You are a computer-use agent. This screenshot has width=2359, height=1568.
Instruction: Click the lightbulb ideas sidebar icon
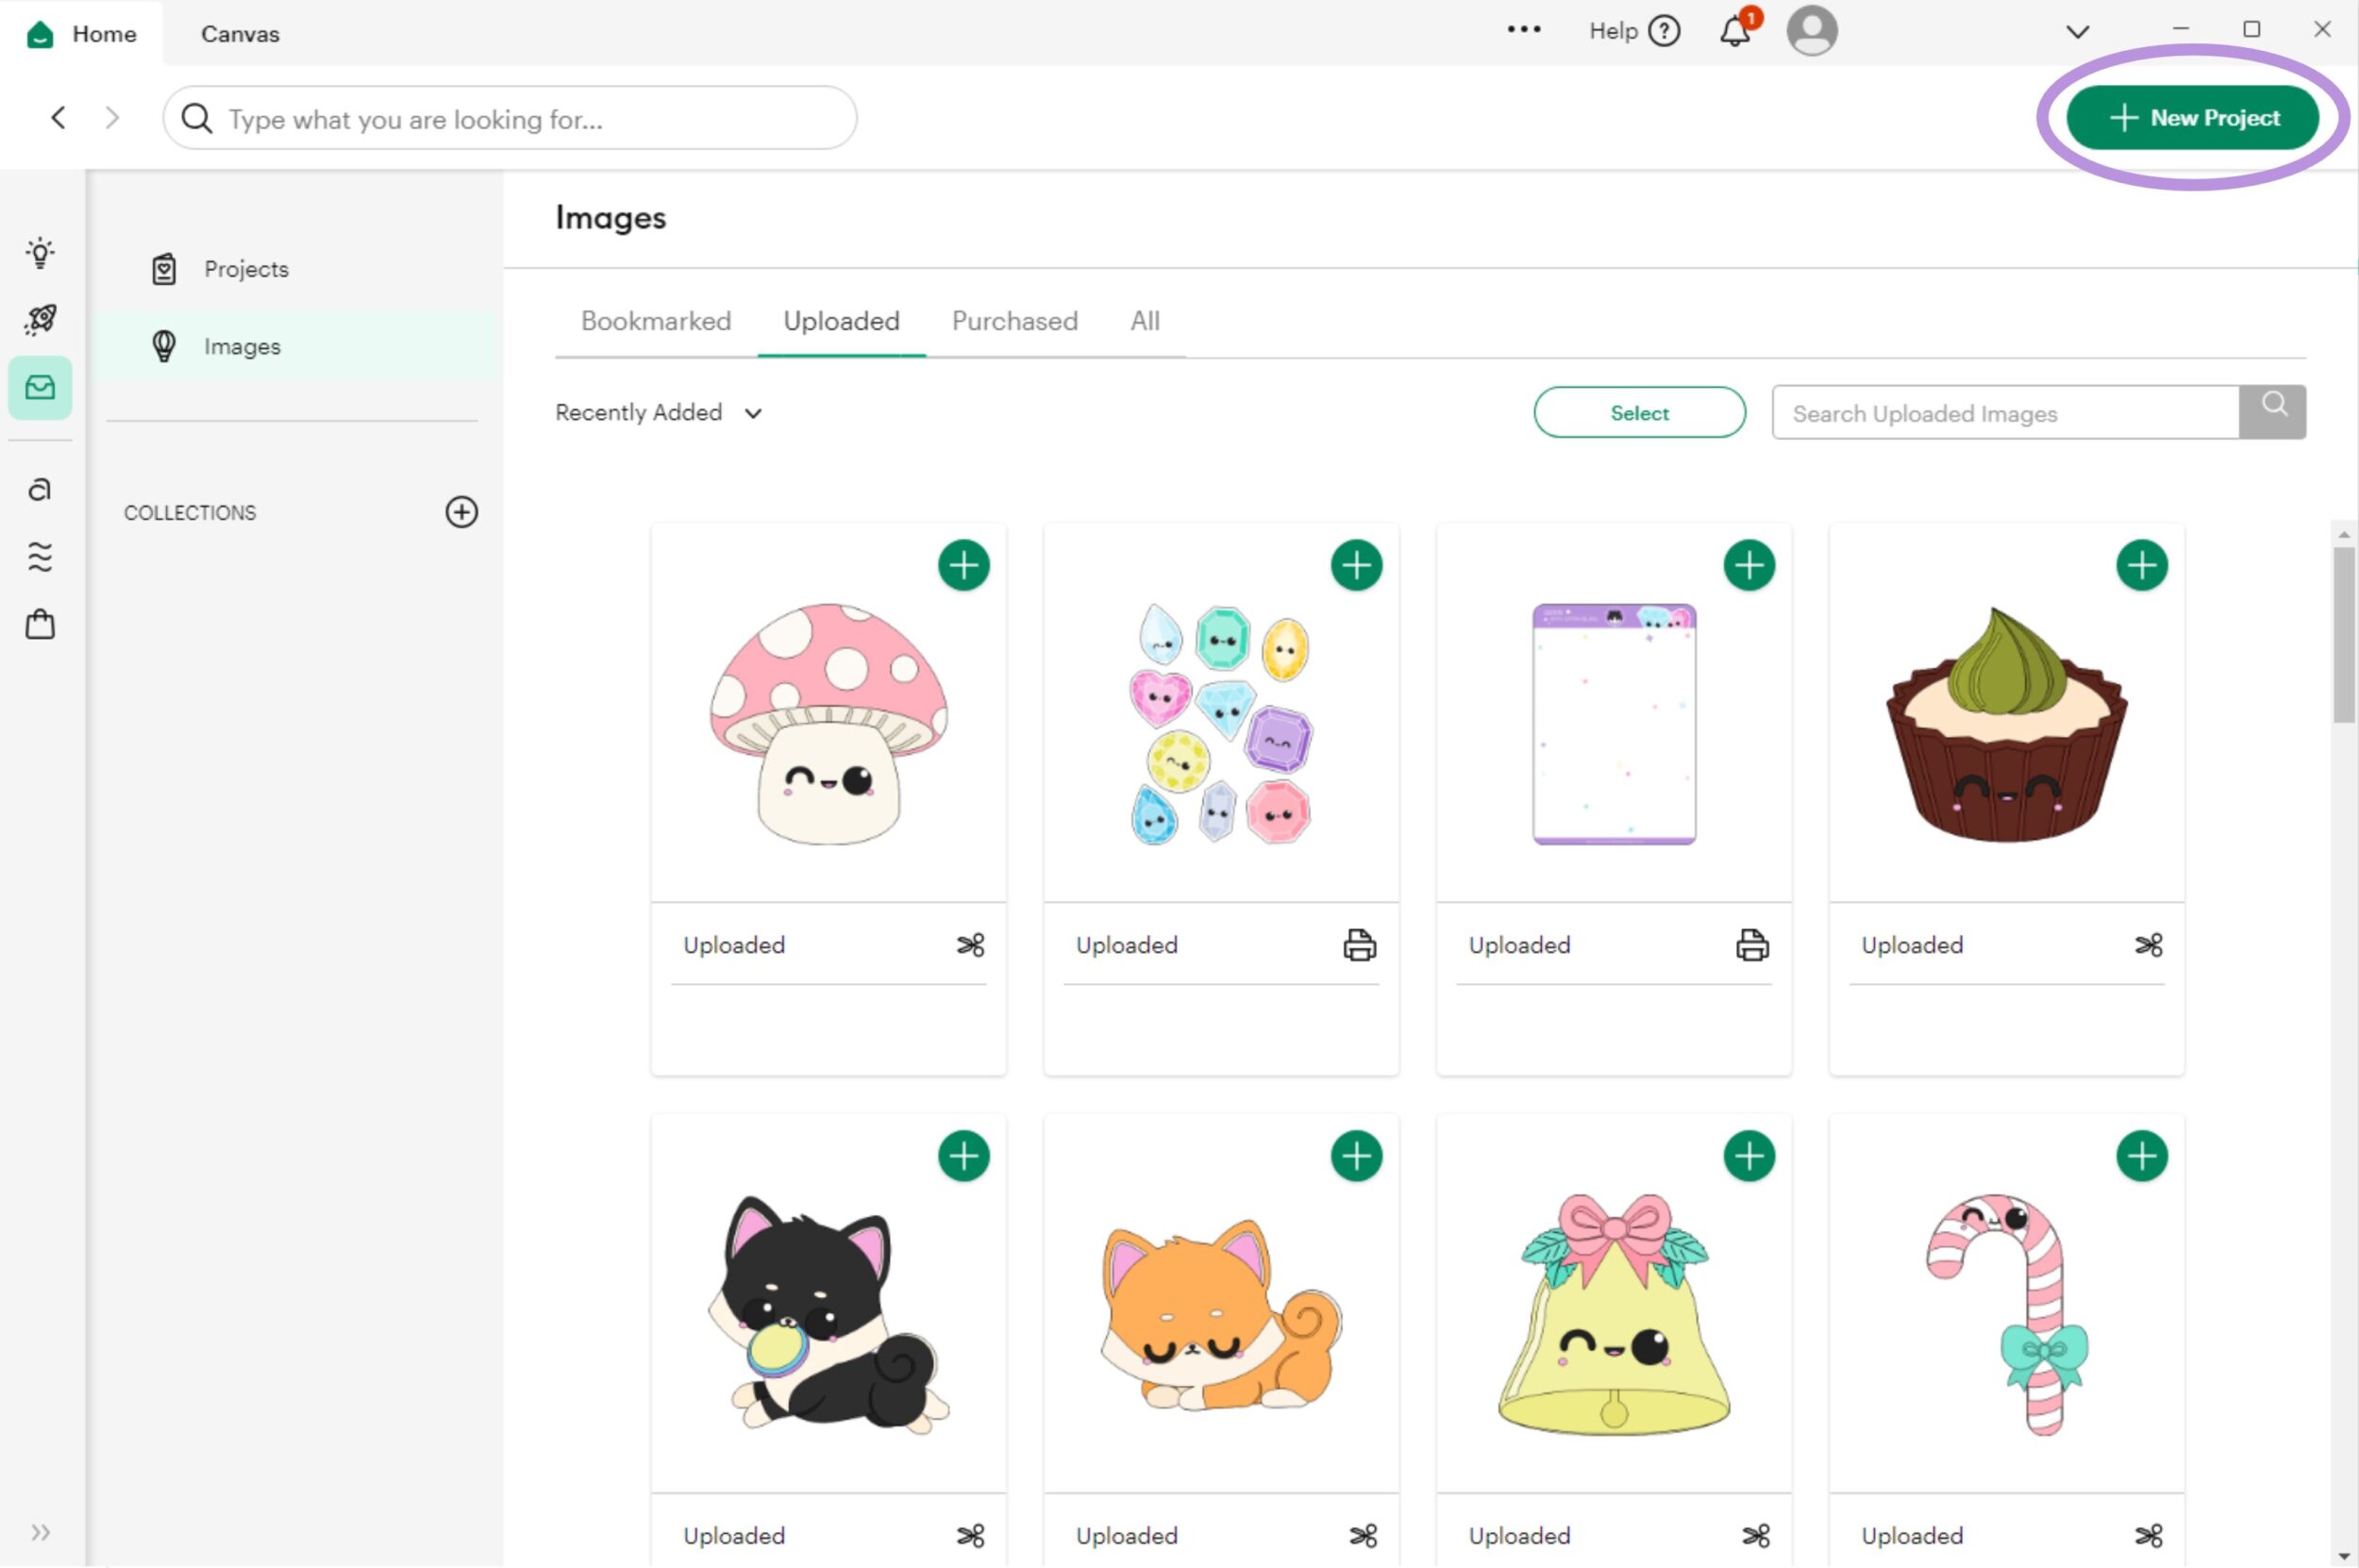pyautogui.click(x=40, y=252)
